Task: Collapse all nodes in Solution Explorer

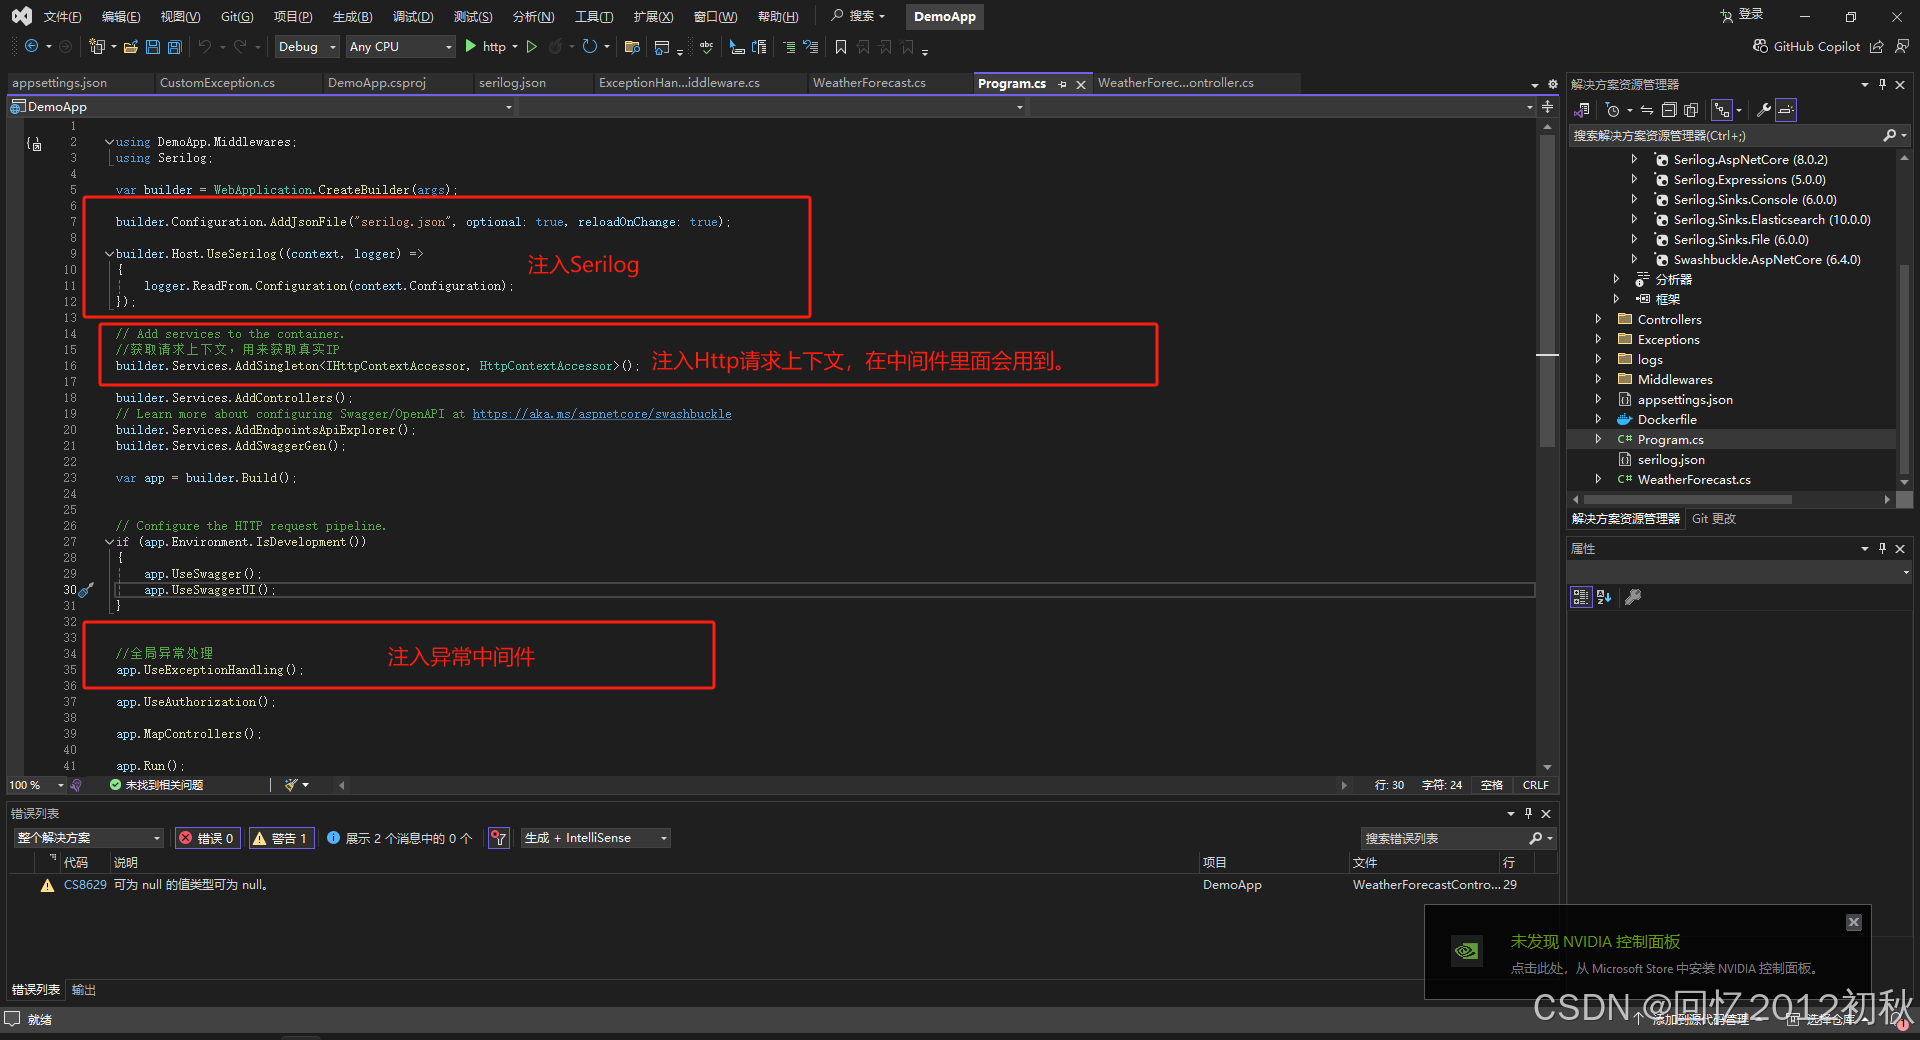Action: (1669, 110)
